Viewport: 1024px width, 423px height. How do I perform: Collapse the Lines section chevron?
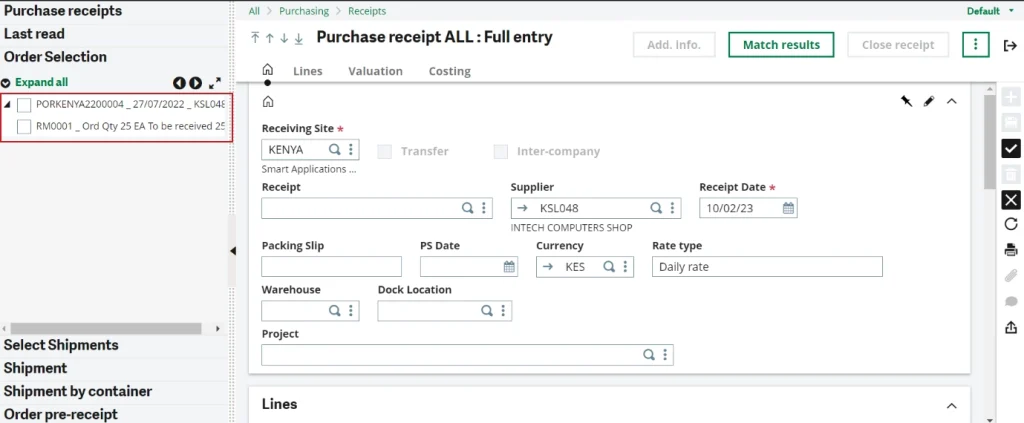coord(950,405)
